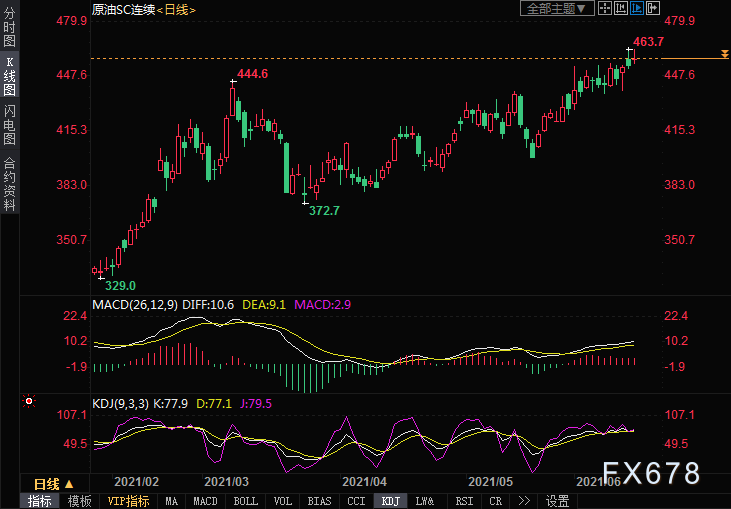Select the LW& indicator
Image resolution: width=731 pixels, height=509 pixels.
tap(425, 502)
